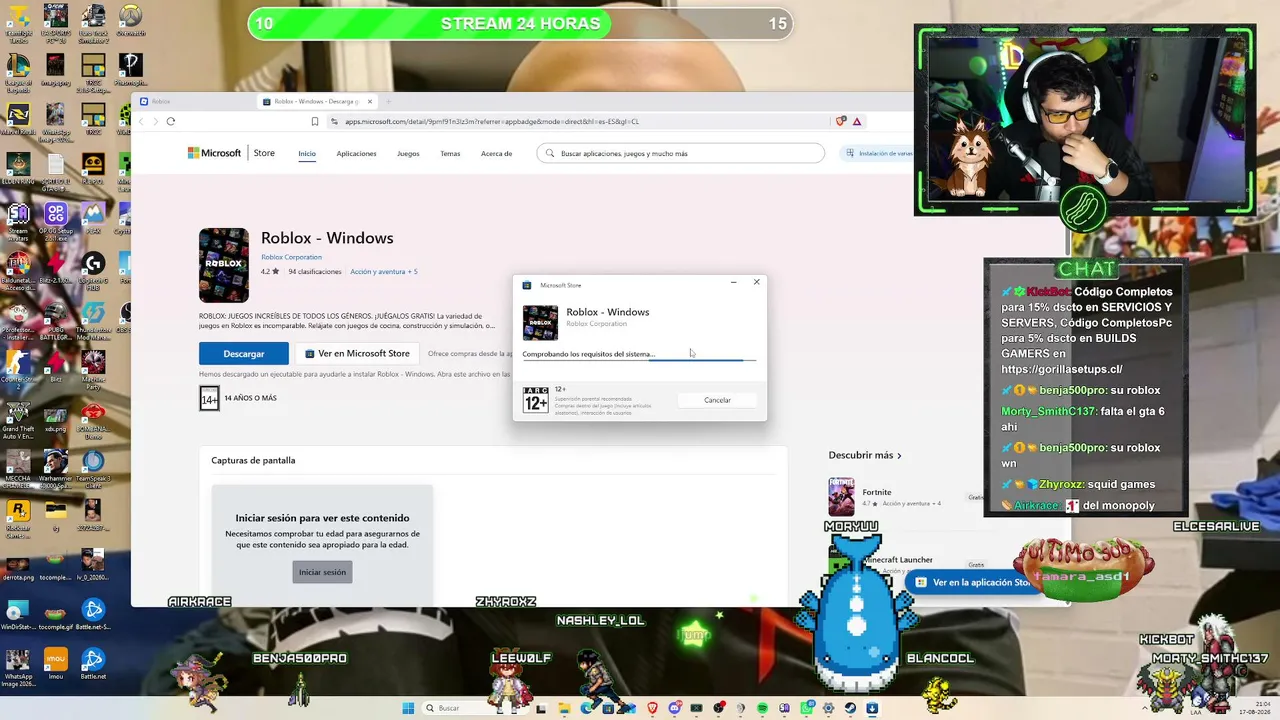1280x720 pixels.
Task: Open Stream Avatars desktop icon
Action: point(18,219)
